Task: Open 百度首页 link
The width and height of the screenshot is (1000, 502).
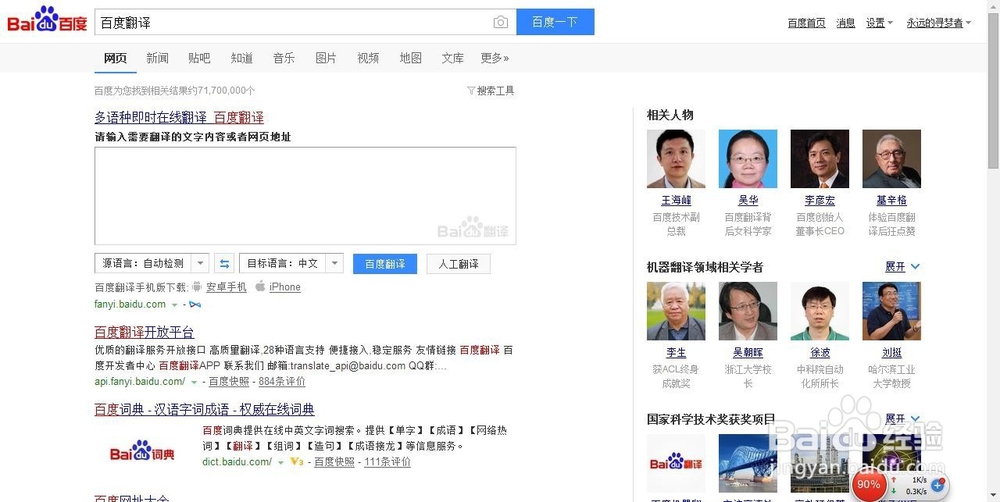Action: (x=806, y=23)
